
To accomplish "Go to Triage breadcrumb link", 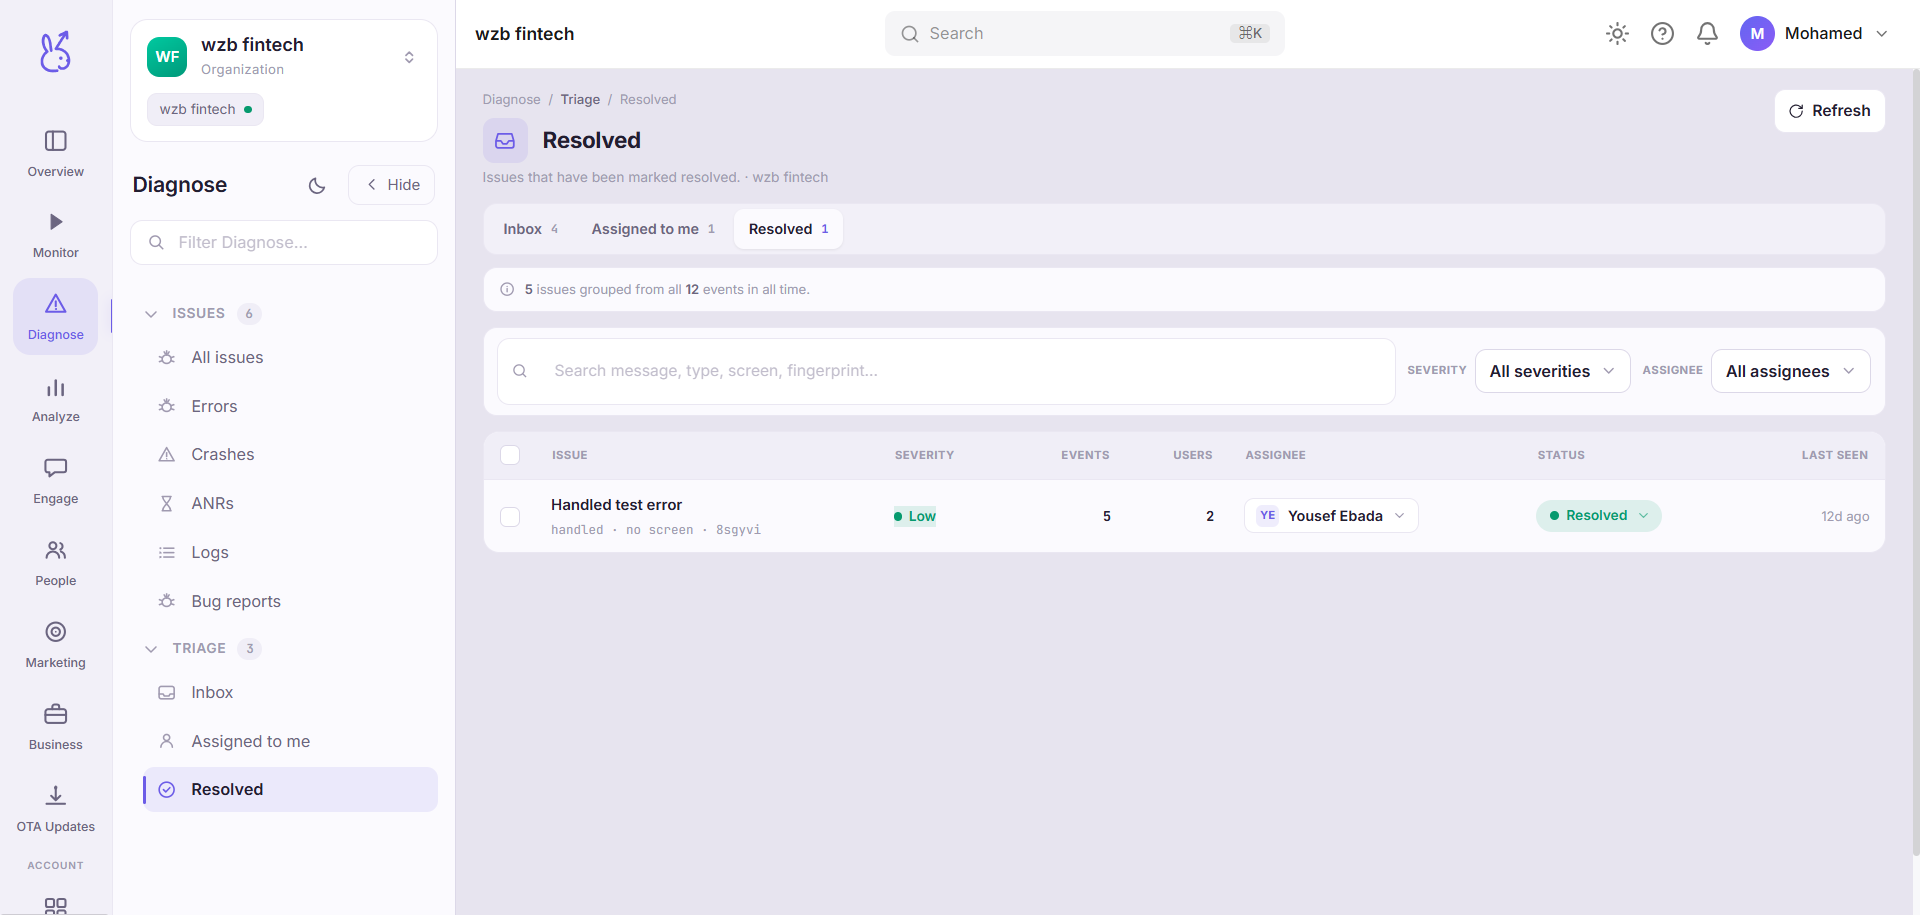I will point(580,100).
